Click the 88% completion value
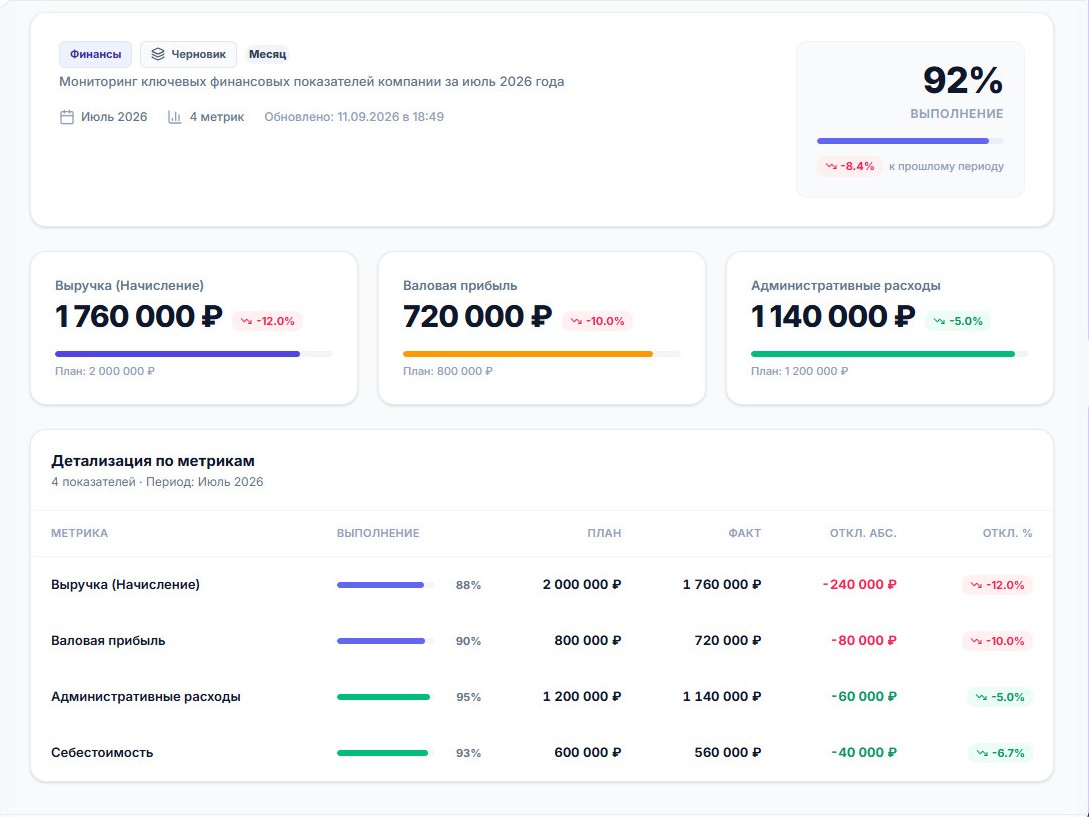Image resolution: width=1089 pixels, height=817 pixels. [x=468, y=585]
